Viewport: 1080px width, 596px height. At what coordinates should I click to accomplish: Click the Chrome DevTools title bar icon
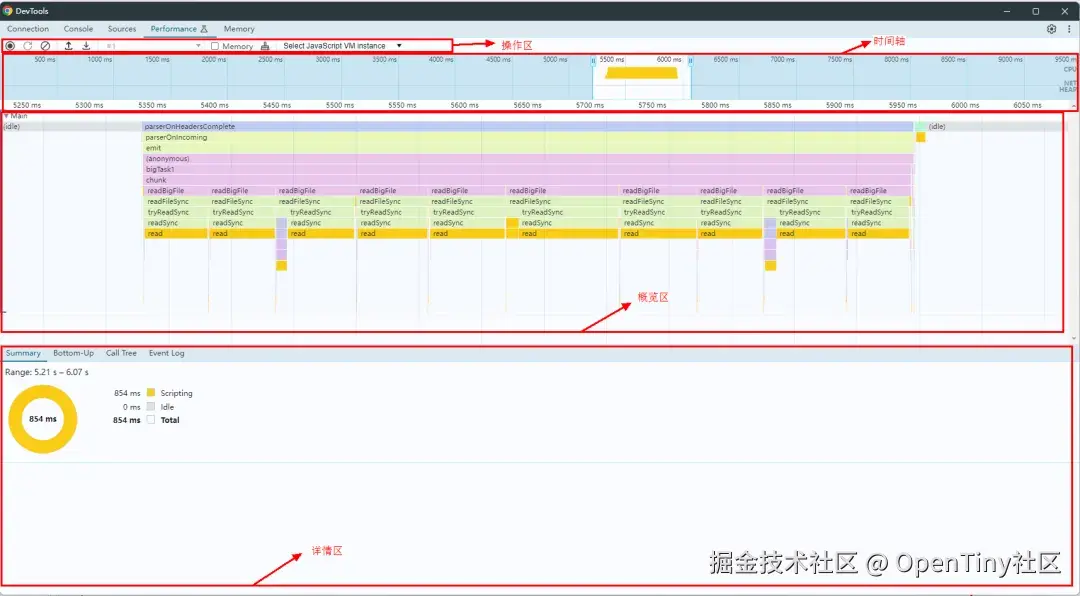click(x=8, y=11)
